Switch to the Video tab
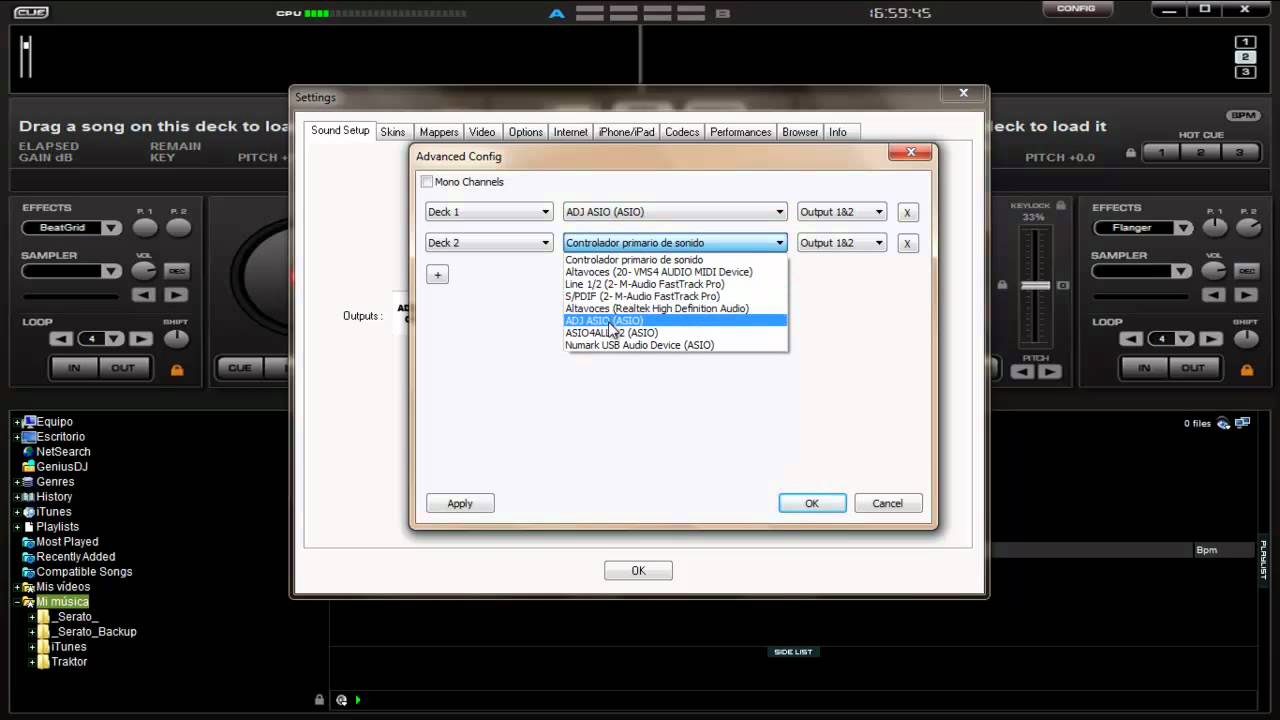 coord(482,132)
